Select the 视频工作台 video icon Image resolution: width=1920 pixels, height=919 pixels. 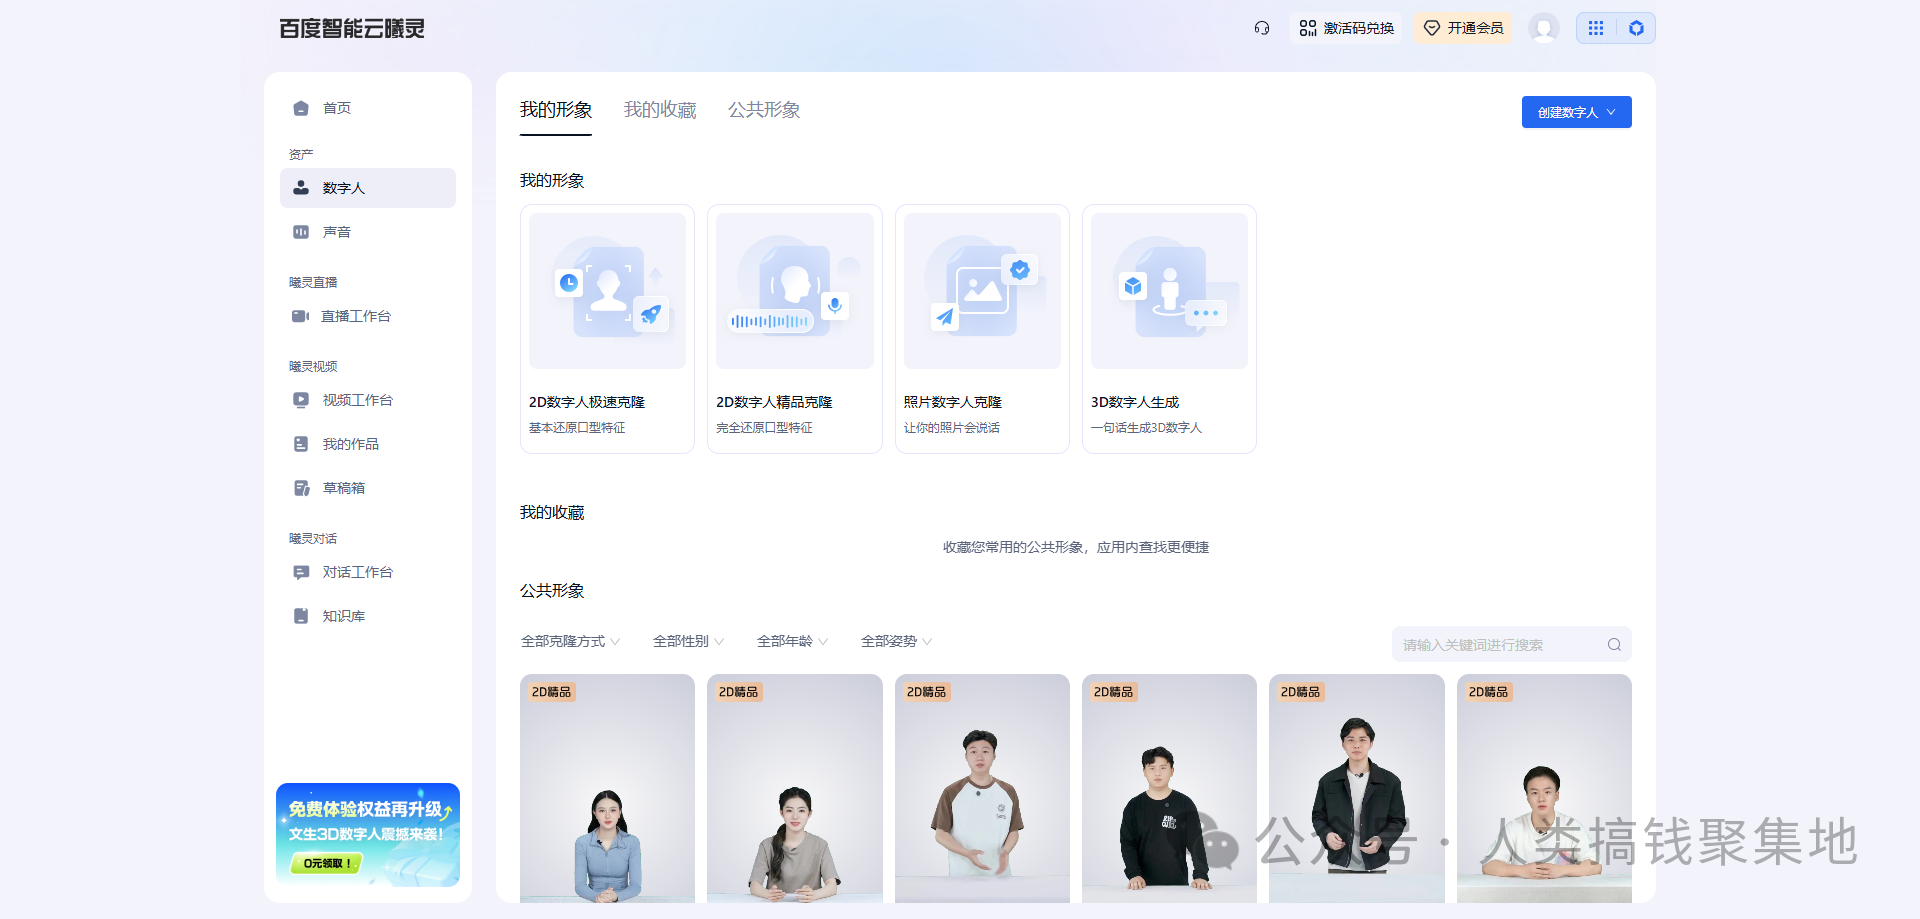[x=301, y=399]
